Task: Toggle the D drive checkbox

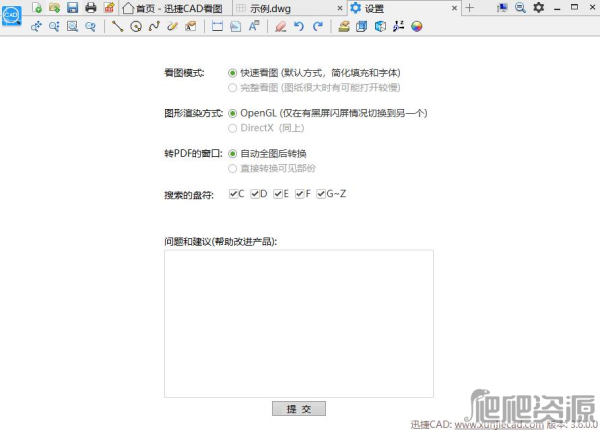Action: tap(255, 194)
